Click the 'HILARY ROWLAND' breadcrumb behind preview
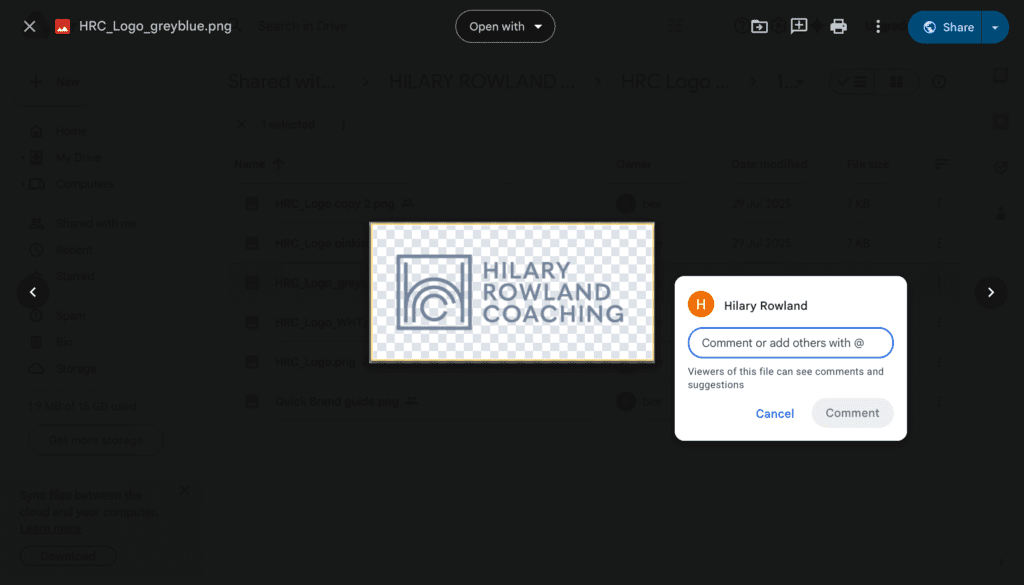The height and width of the screenshot is (585, 1024). tap(482, 82)
